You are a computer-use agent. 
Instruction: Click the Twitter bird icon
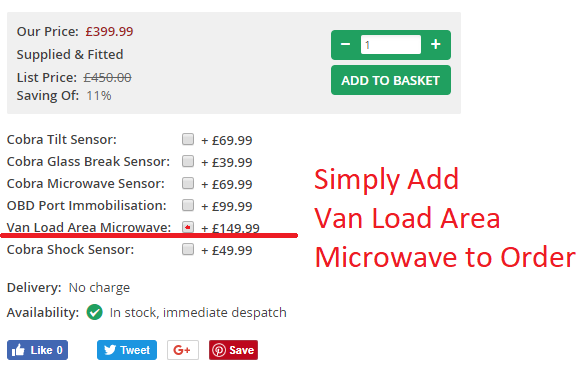(110, 350)
